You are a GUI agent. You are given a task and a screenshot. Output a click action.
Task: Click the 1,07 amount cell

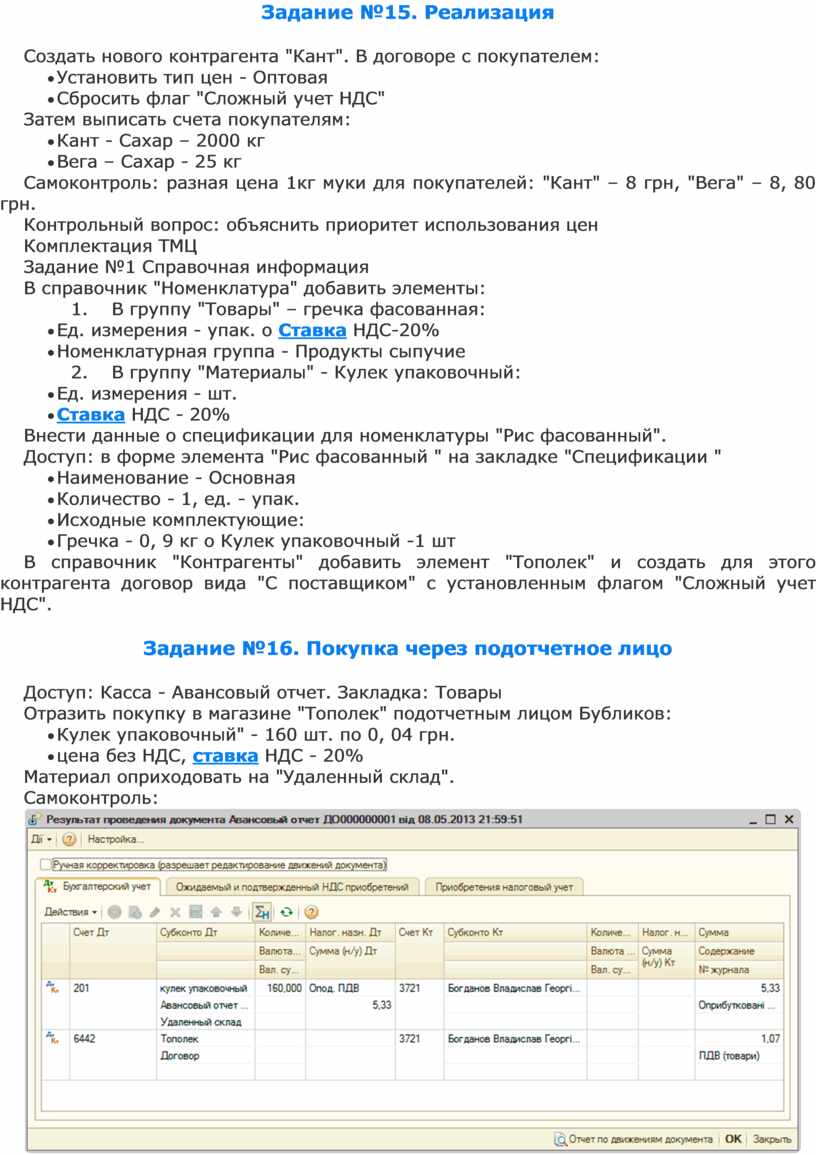(739, 1039)
